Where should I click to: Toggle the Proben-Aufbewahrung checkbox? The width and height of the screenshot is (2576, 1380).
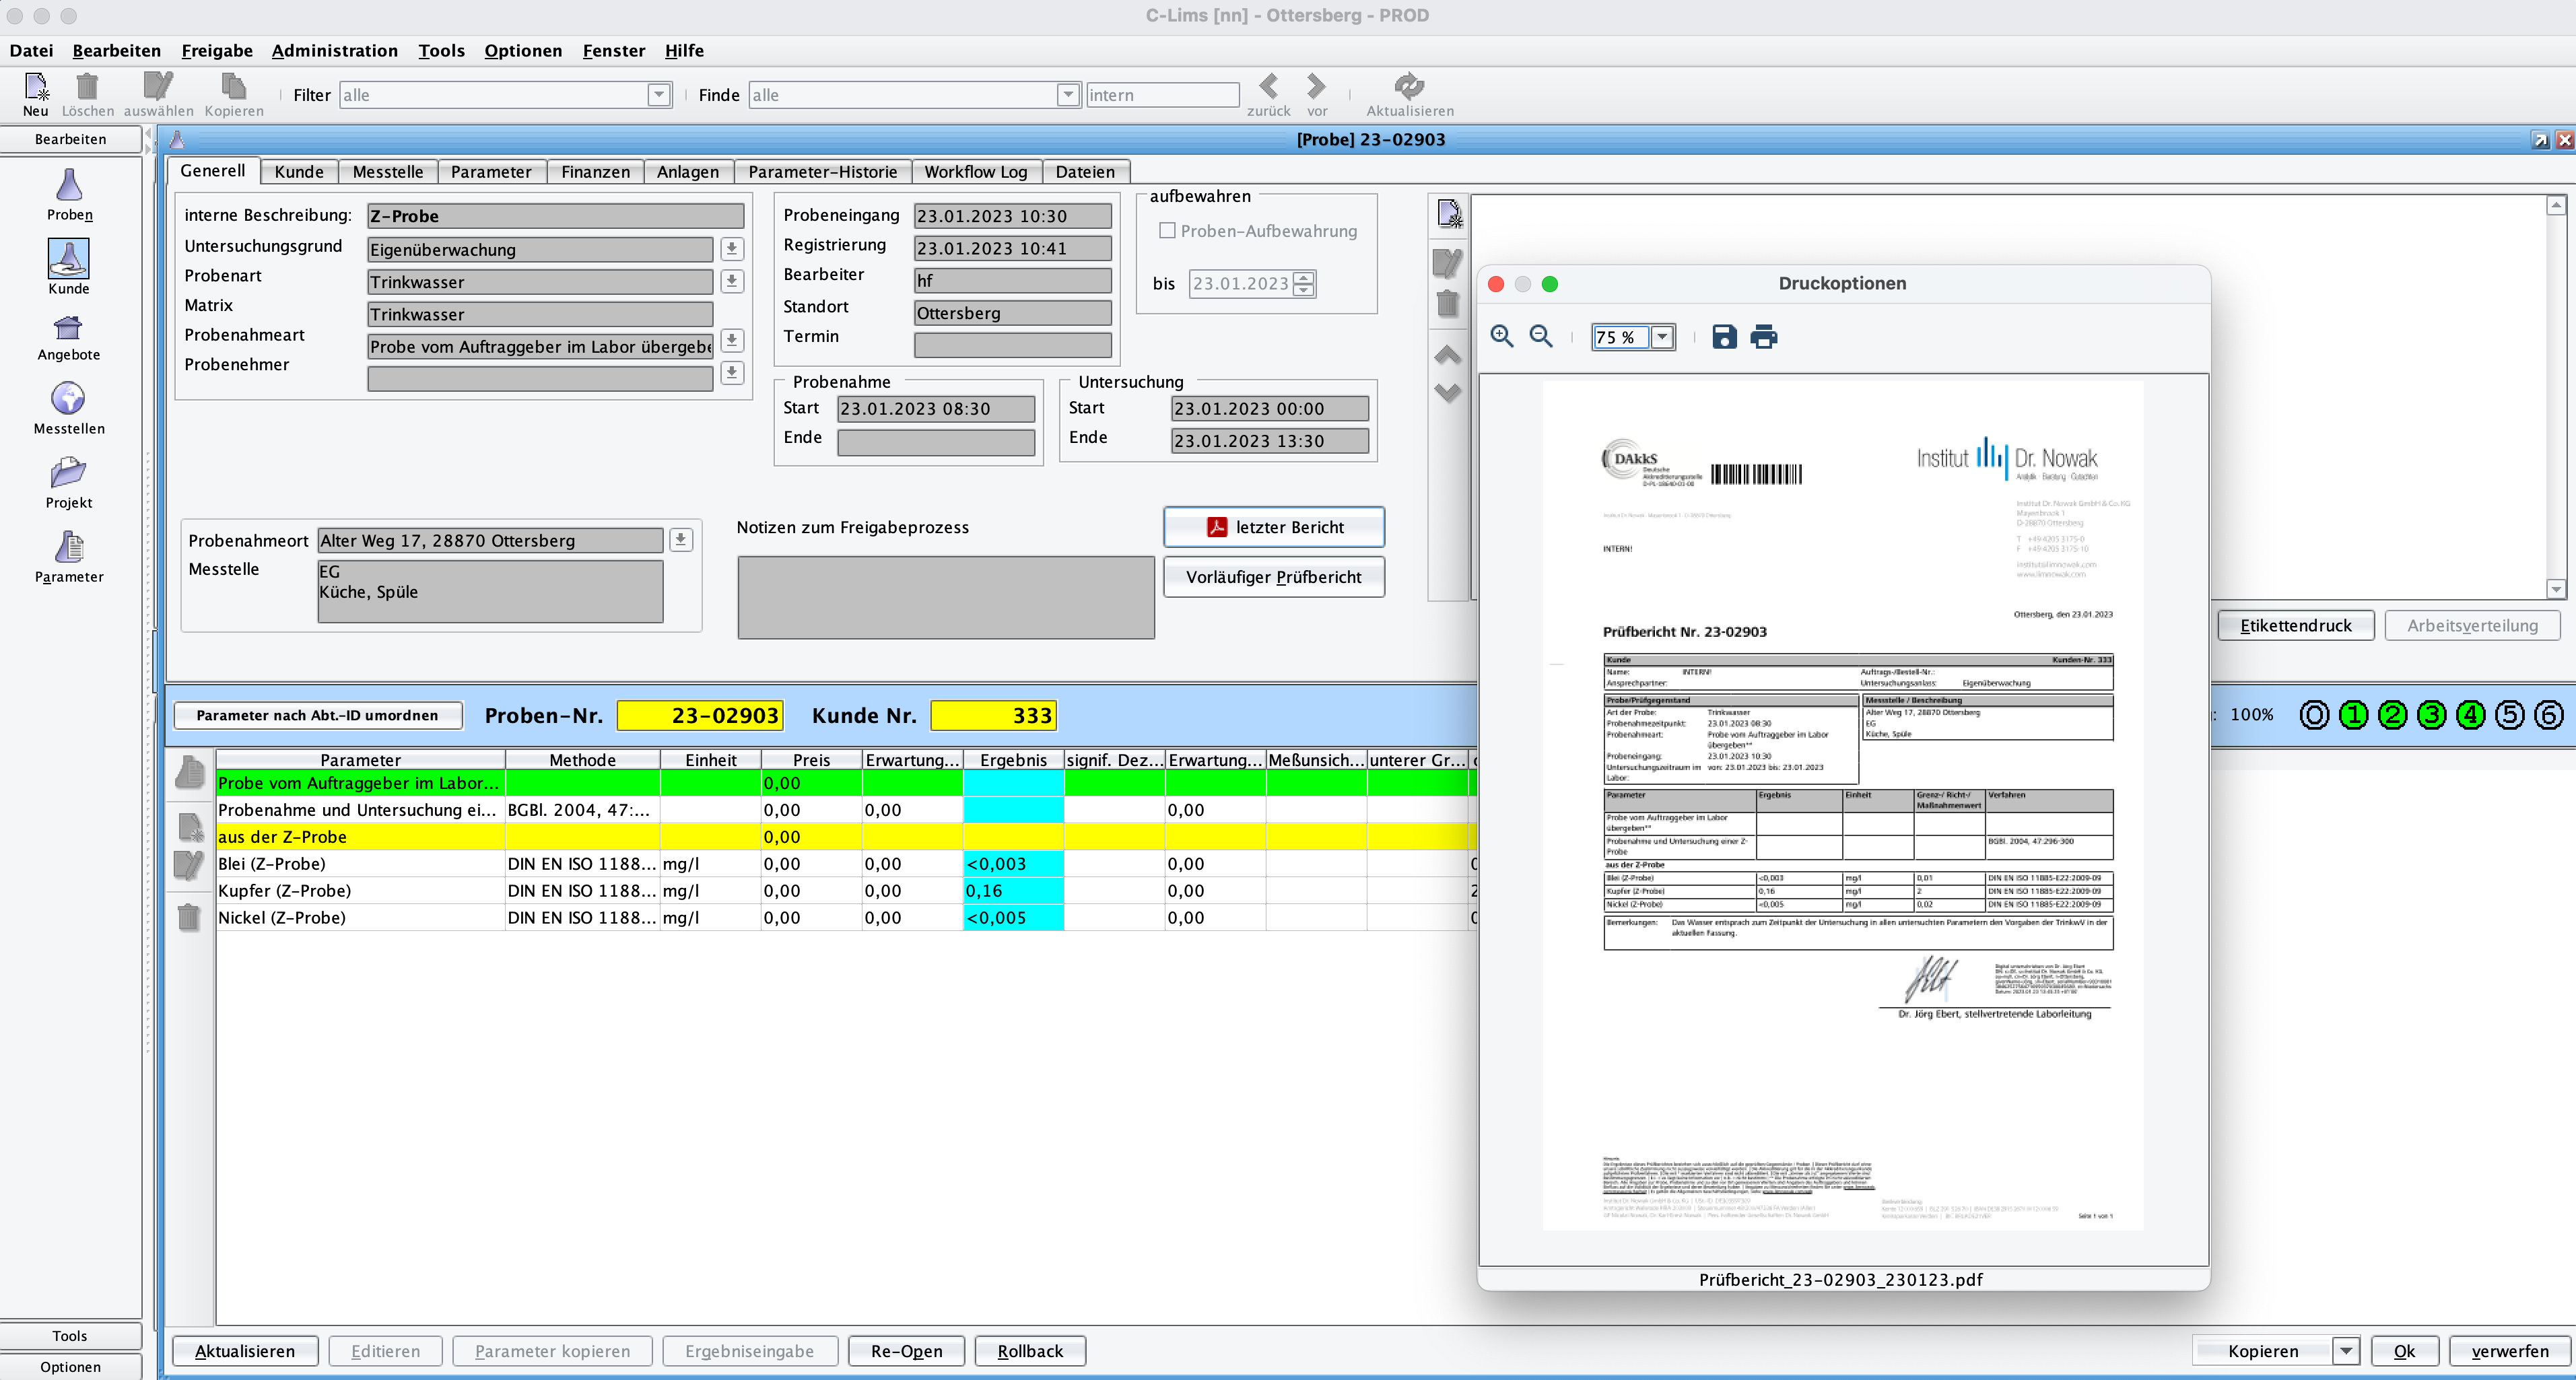[1166, 231]
